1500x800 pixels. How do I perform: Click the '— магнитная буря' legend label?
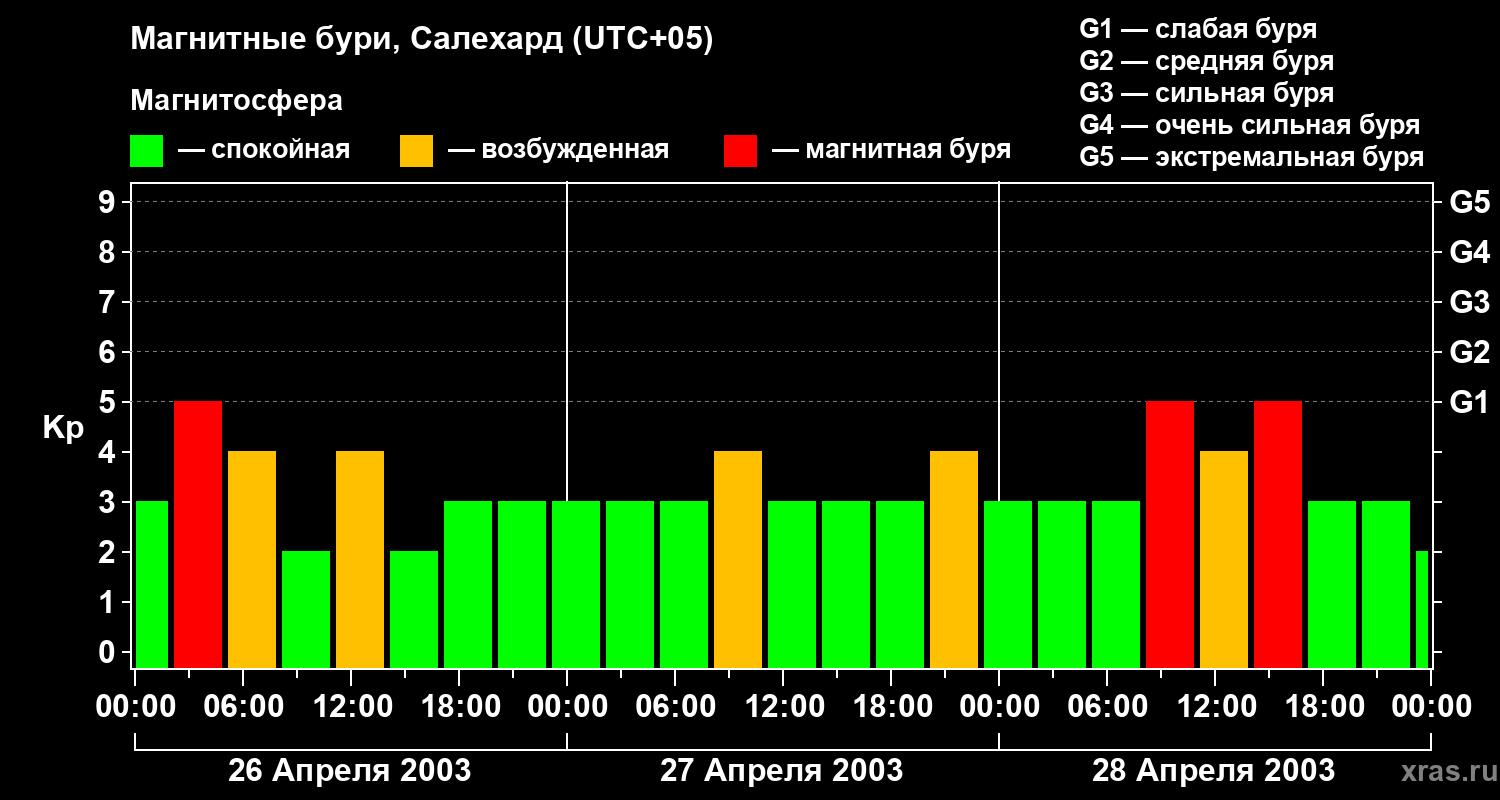892,151
